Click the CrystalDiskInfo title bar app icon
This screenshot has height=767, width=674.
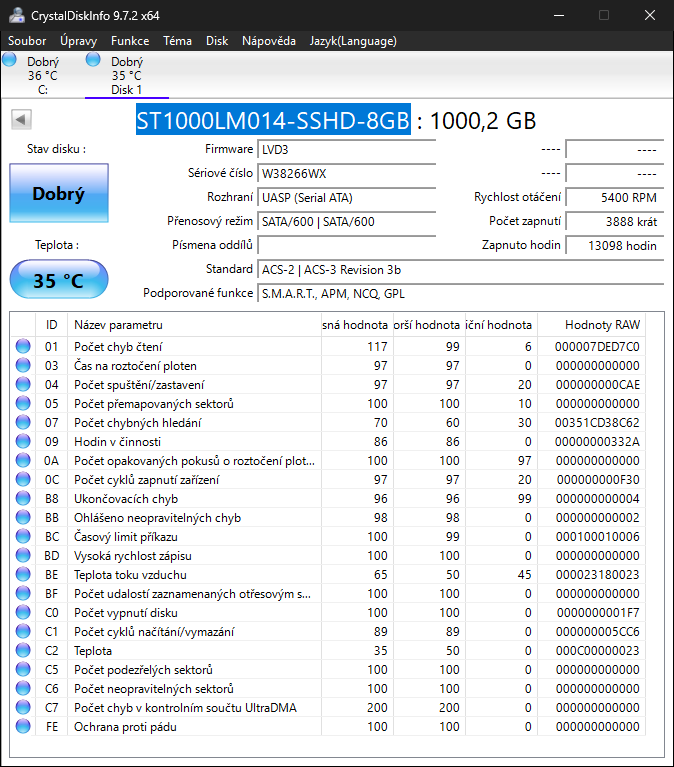[17, 15]
